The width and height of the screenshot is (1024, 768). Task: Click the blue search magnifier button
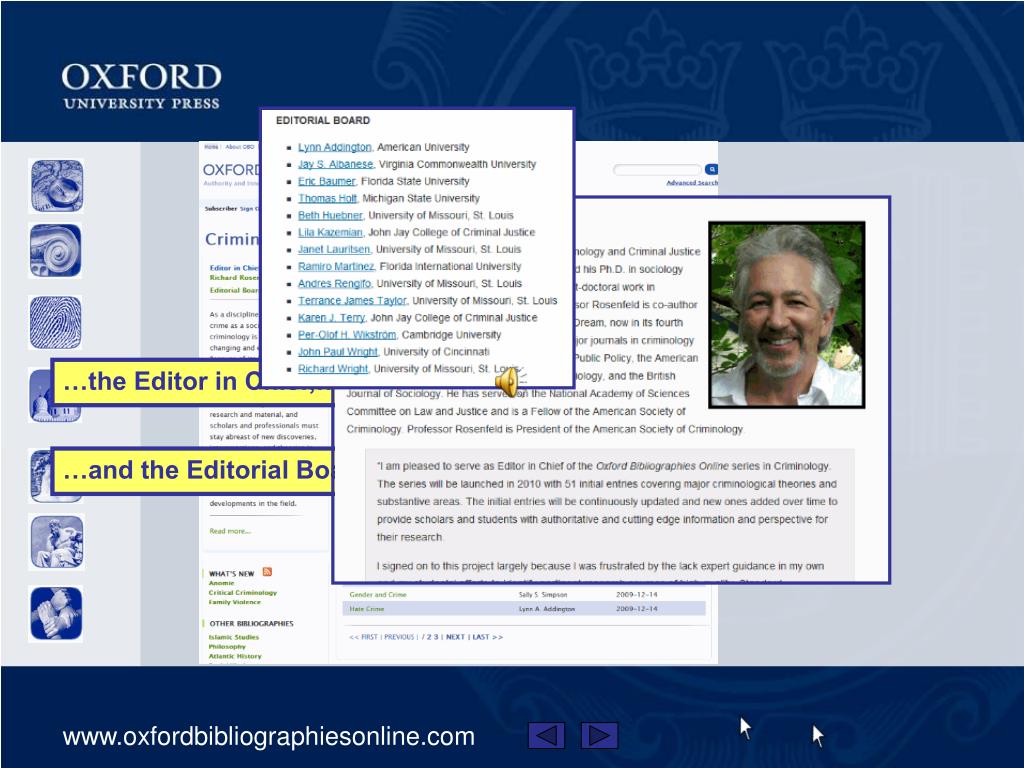[712, 169]
